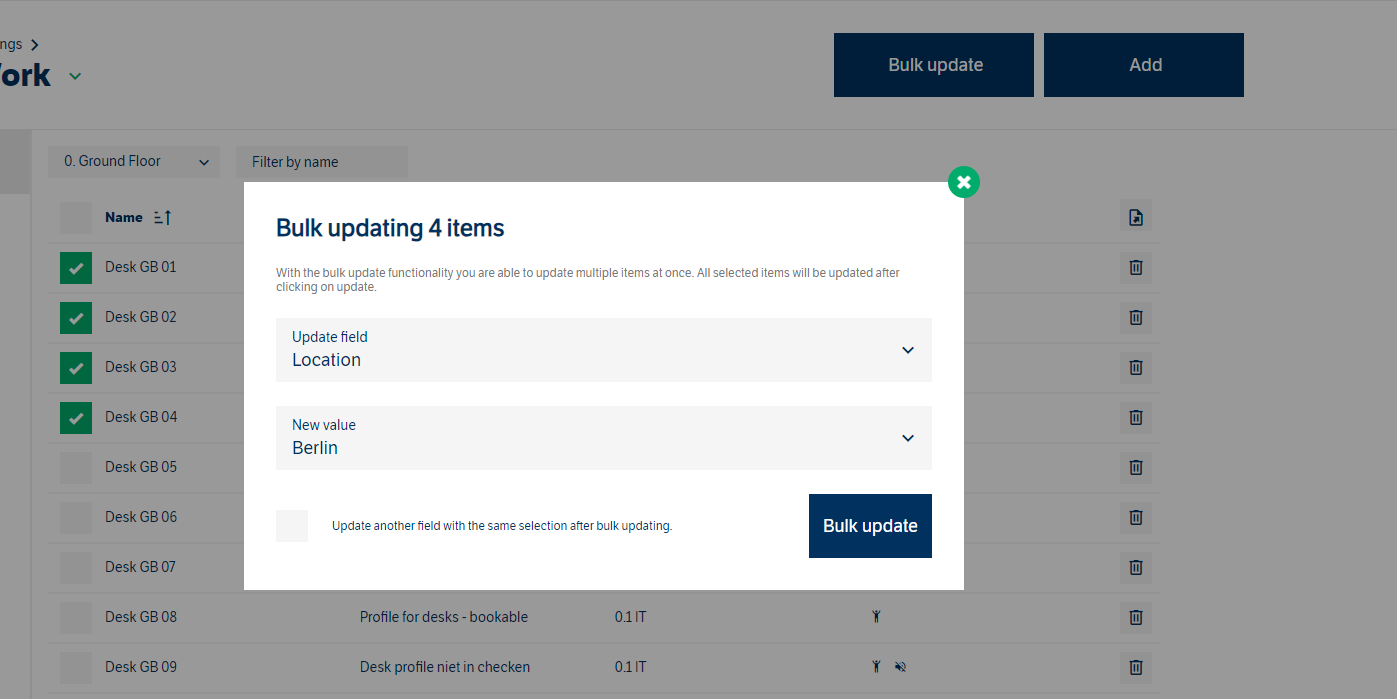
Task: Confirm with dialog Bulk update button
Action: (x=870, y=526)
